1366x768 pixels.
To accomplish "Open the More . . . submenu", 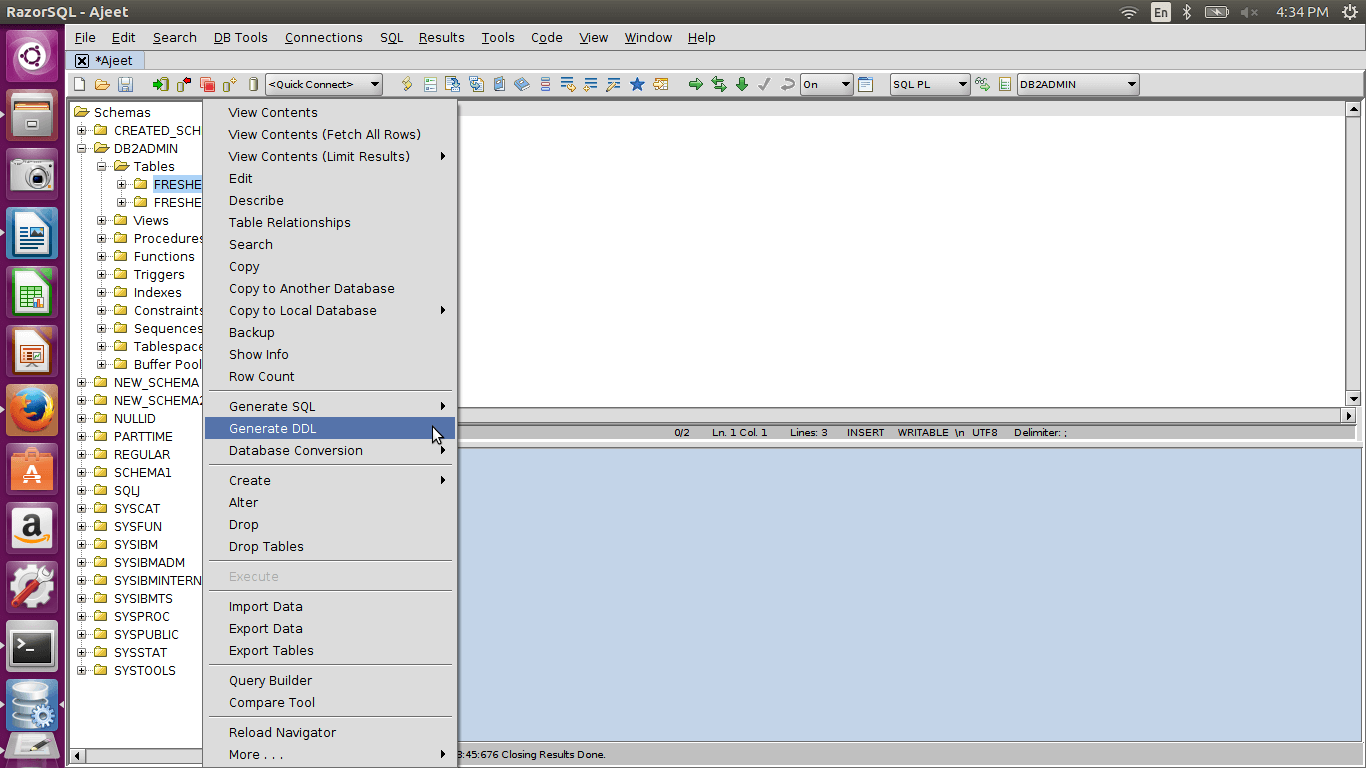I will (329, 755).
